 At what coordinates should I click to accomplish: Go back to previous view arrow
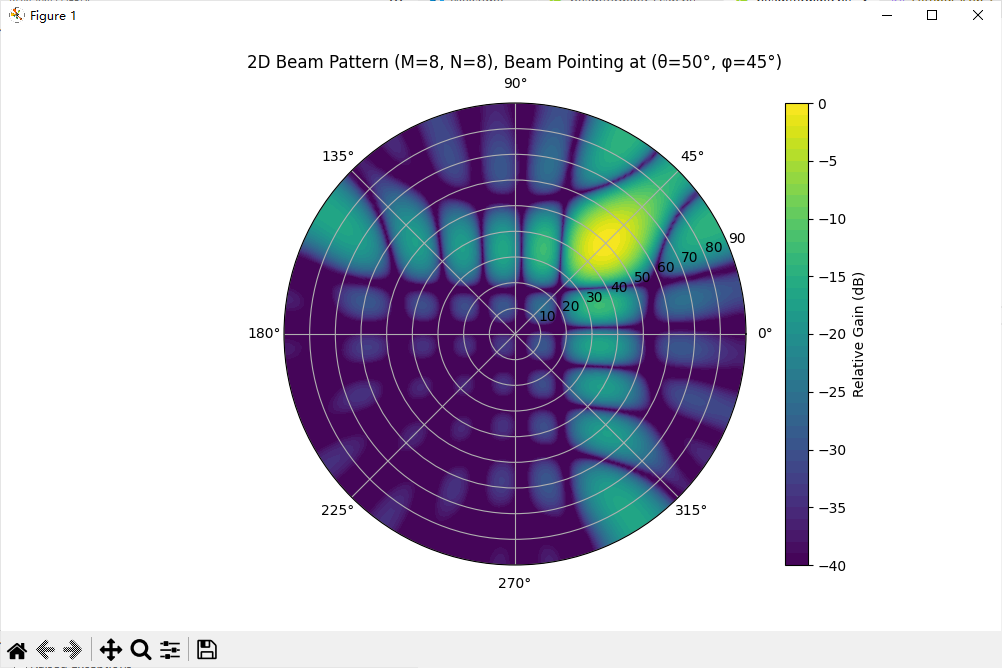(45, 650)
